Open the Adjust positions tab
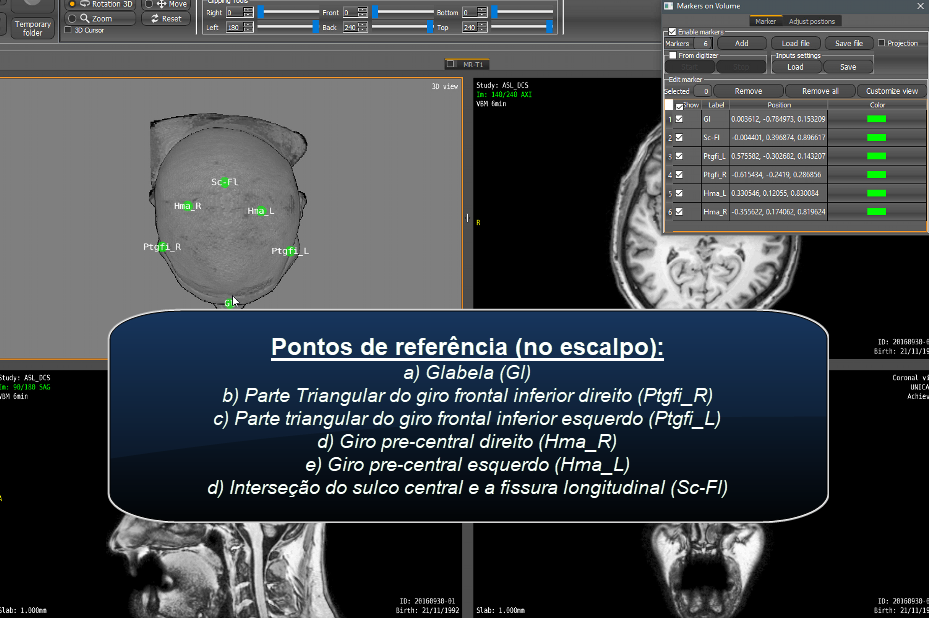 pyautogui.click(x=812, y=21)
